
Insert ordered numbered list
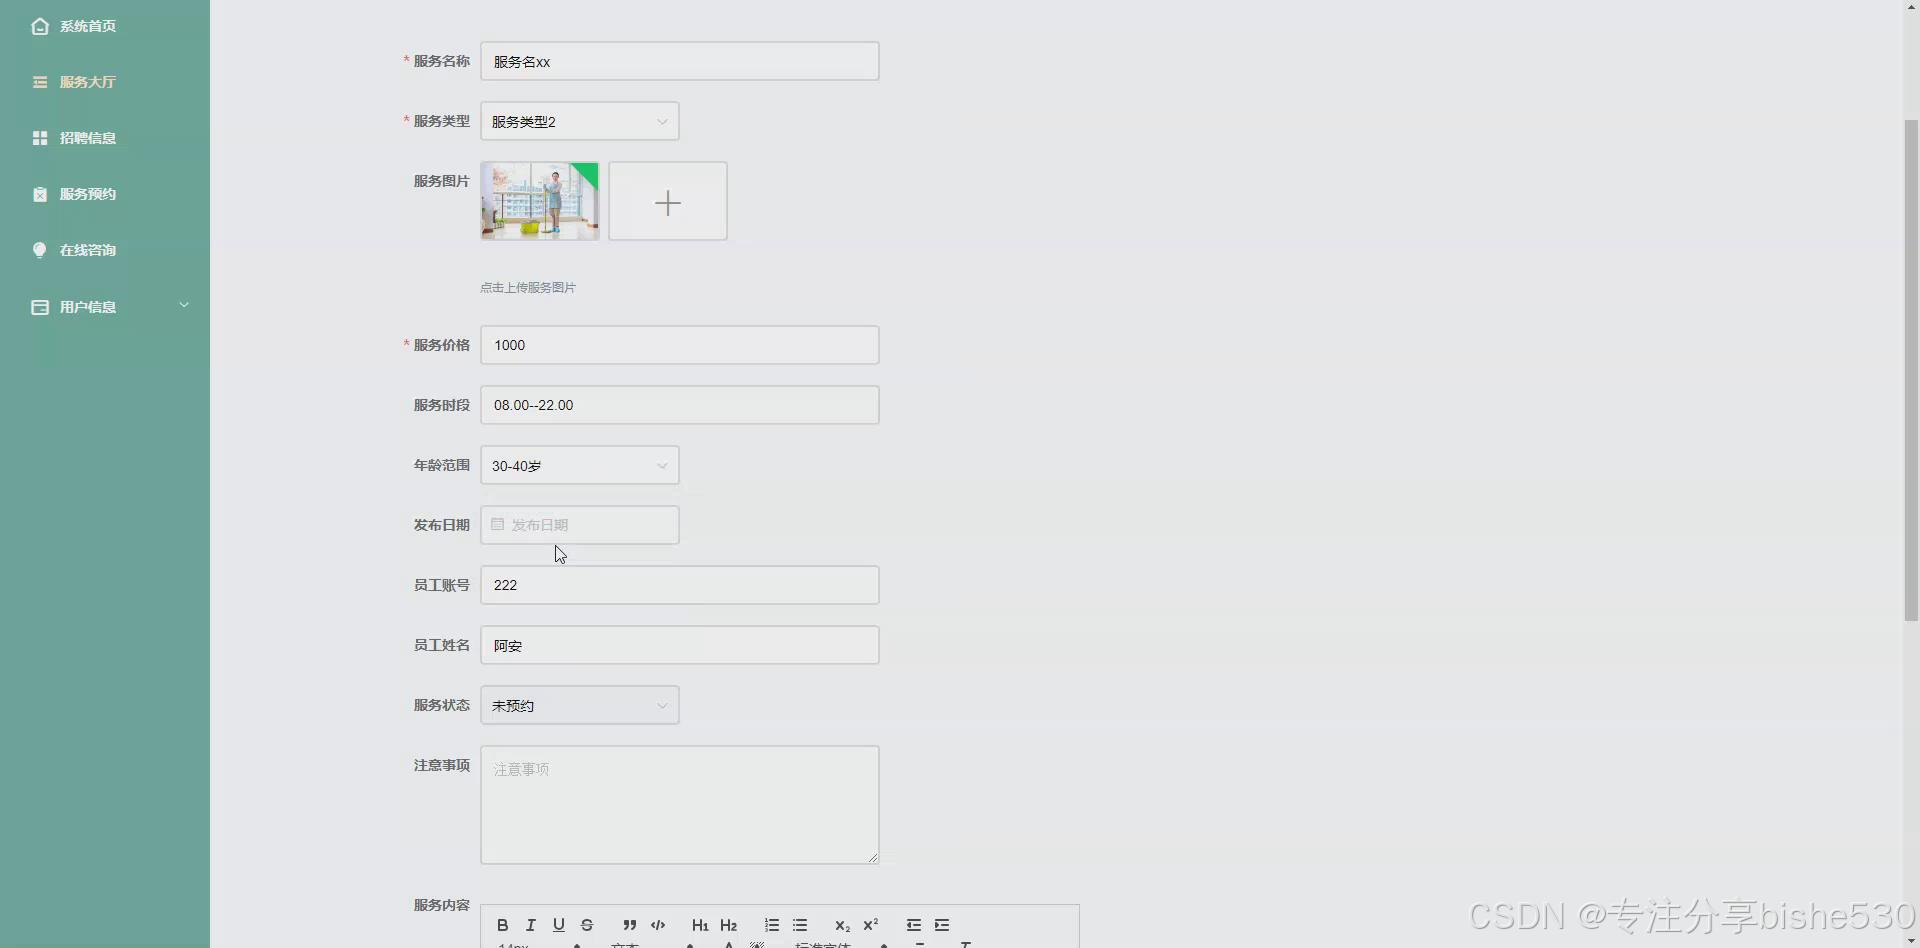772,925
